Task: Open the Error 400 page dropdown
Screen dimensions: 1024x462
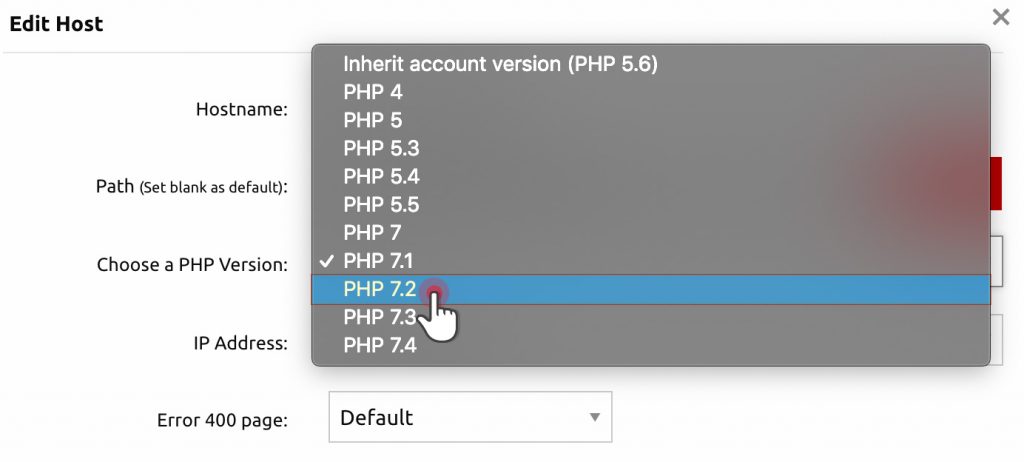Action: 470,417
